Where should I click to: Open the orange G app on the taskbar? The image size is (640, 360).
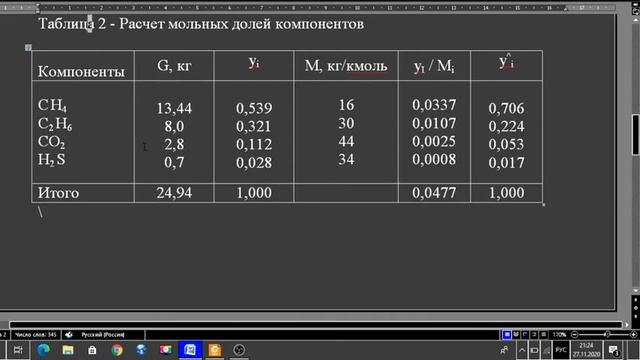click(215, 350)
